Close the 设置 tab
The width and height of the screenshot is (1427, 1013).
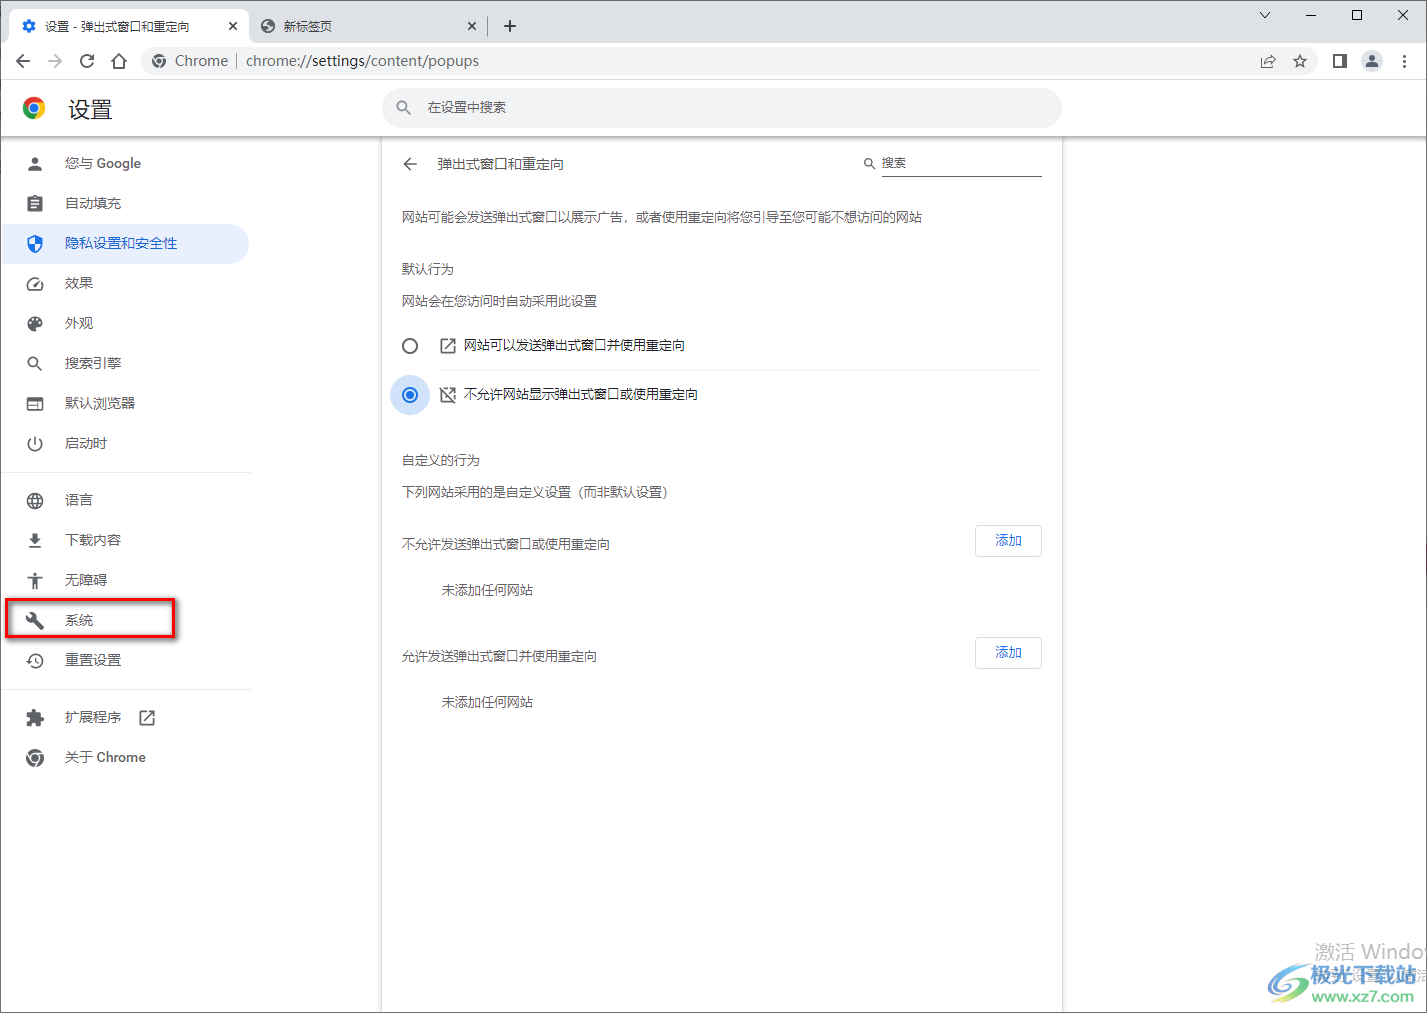[x=233, y=26]
